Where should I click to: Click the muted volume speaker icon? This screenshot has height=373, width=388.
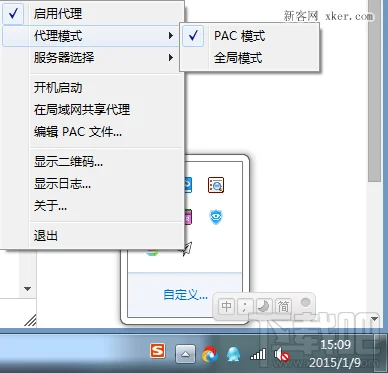click(282, 355)
